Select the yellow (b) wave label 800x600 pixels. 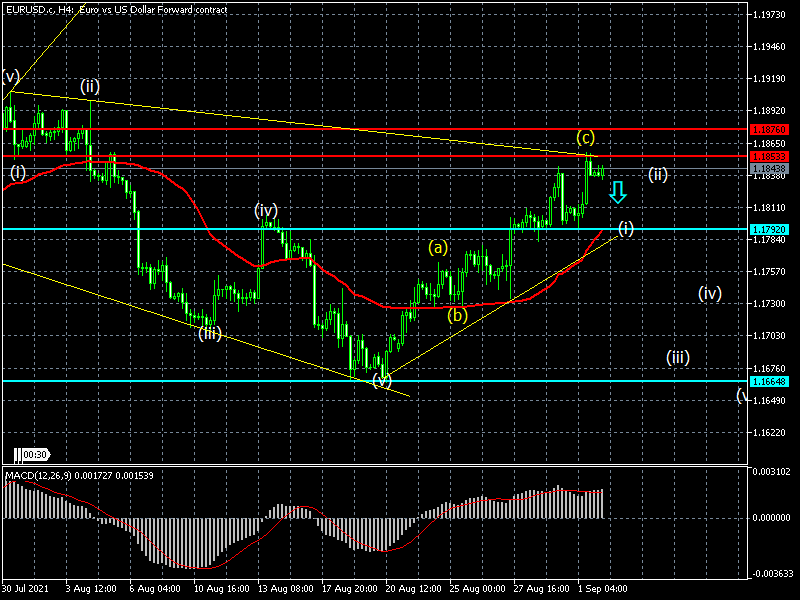457,315
